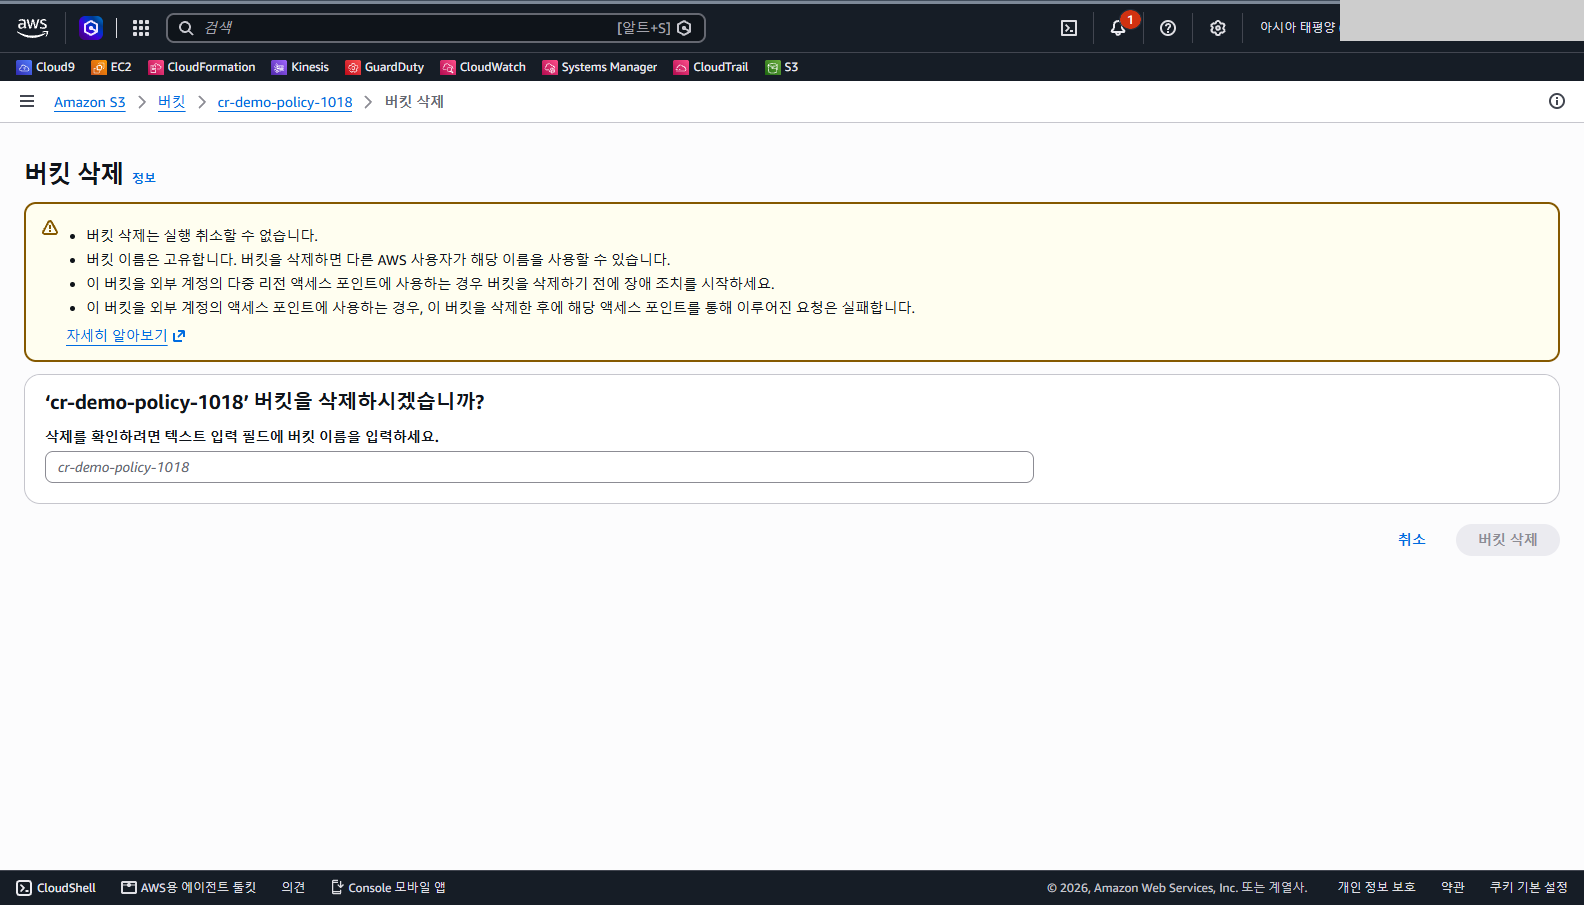Open AWS용 에이전트 툴킷 in footer

[x=189, y=888]
